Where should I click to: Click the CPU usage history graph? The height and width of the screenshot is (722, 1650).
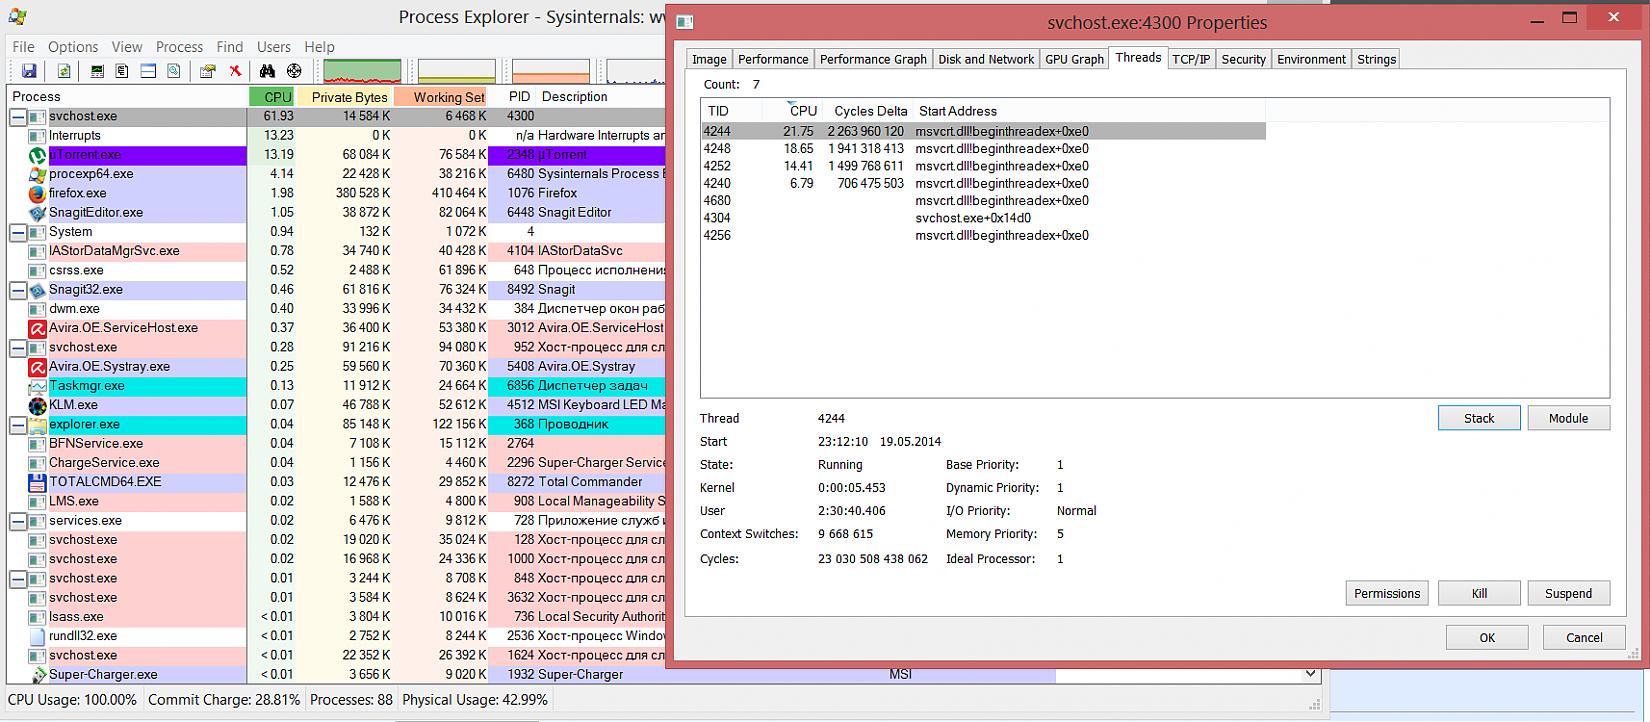(362, 71)
